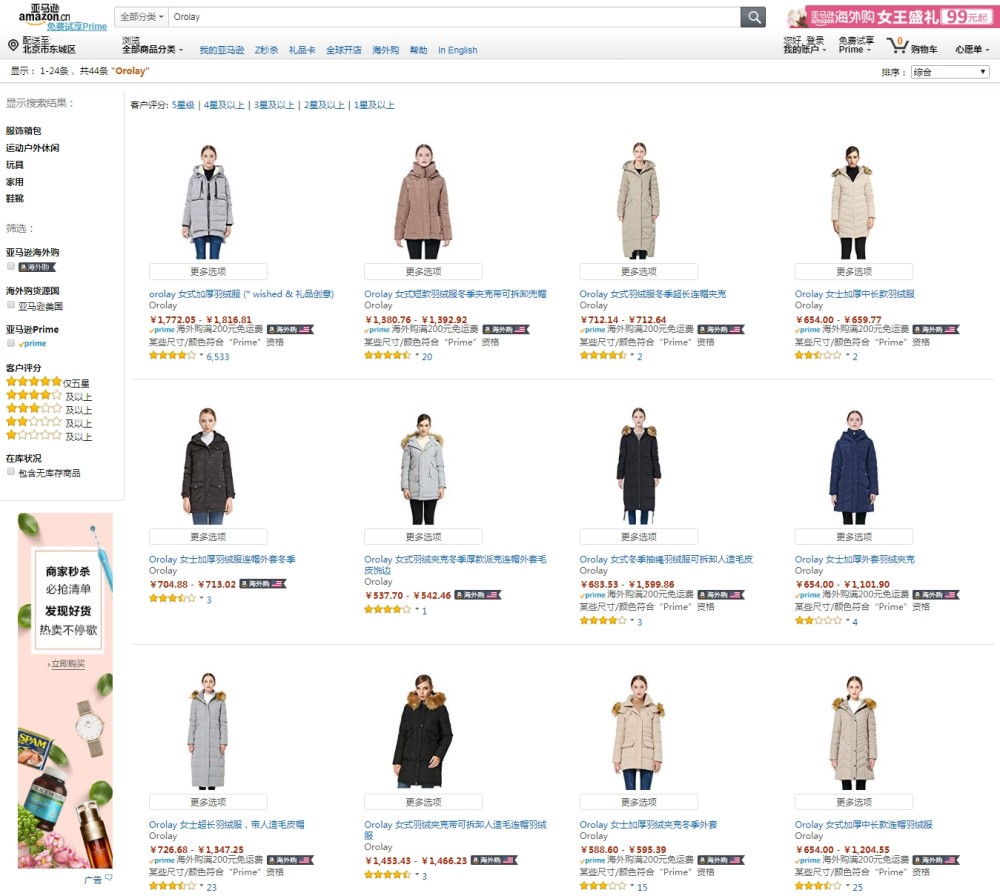Open the 帮助 help nav item
The width and height of the screenshot is (1000, 896).
pos(418,50)
